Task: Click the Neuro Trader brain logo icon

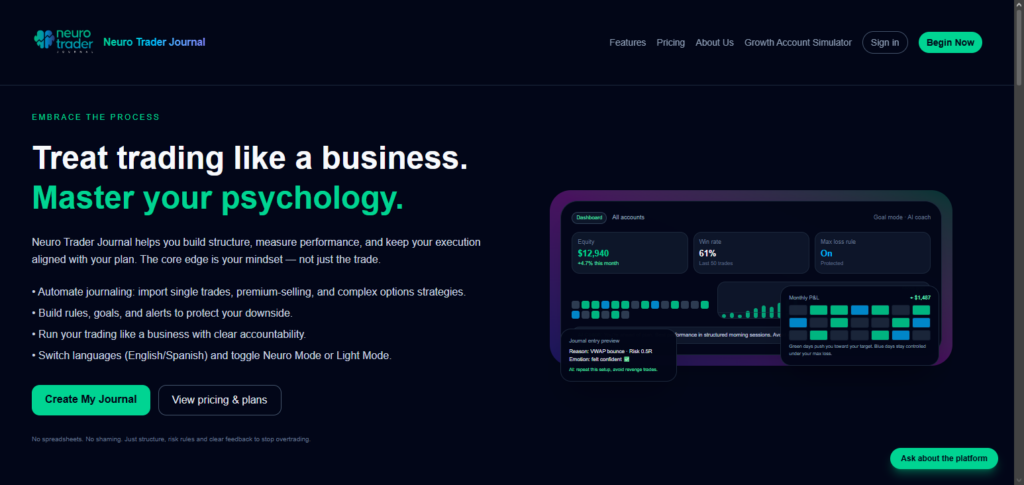Action: pos(63,40)
